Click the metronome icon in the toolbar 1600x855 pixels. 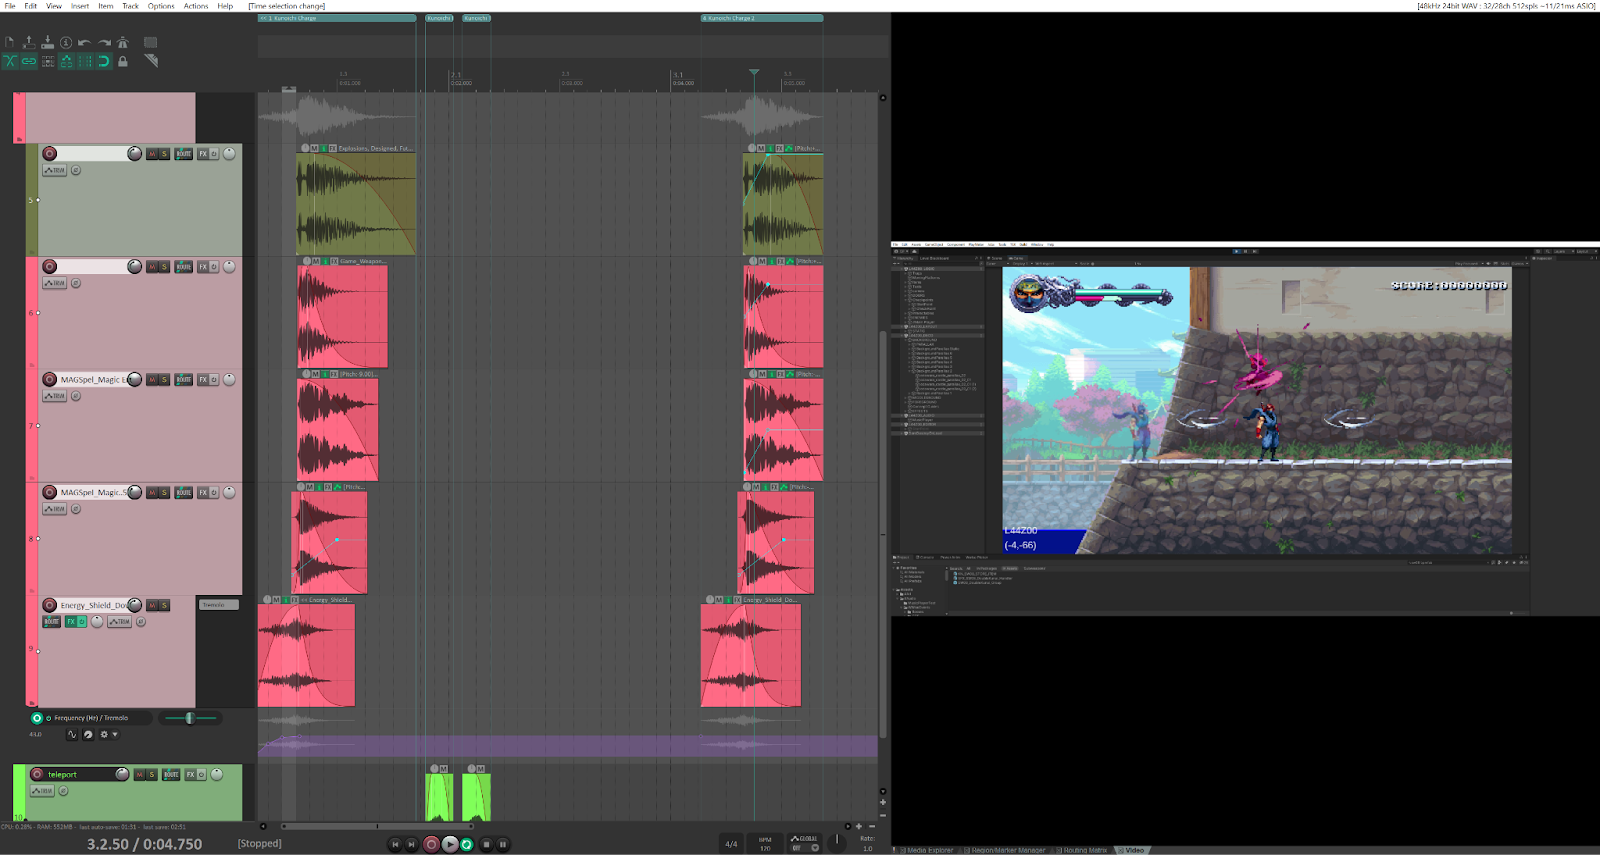(123, 43)
